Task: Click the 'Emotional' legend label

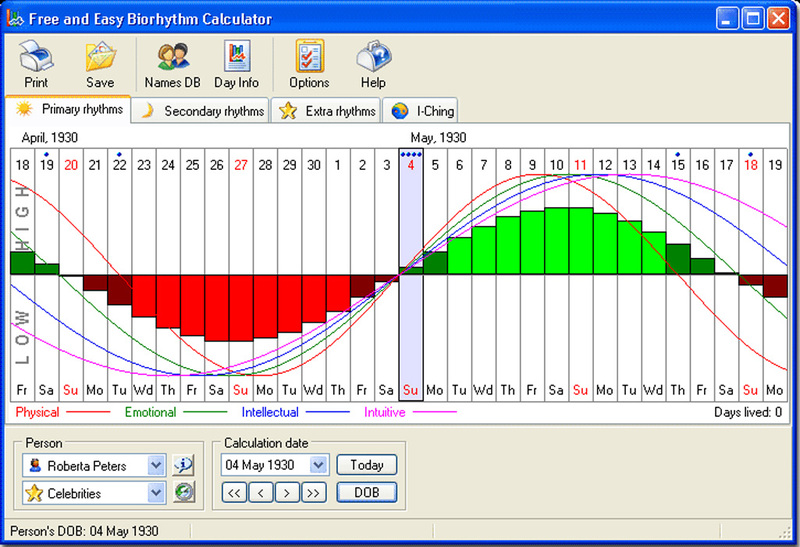Action: (151, 412)
